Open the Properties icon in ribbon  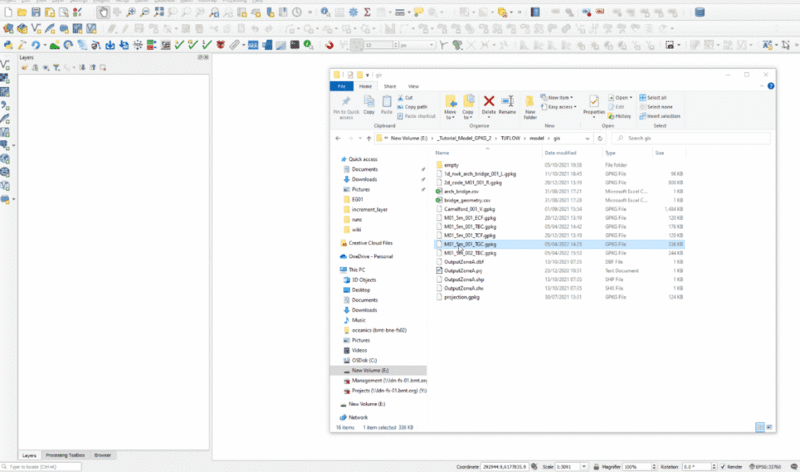tap(594, 103)
